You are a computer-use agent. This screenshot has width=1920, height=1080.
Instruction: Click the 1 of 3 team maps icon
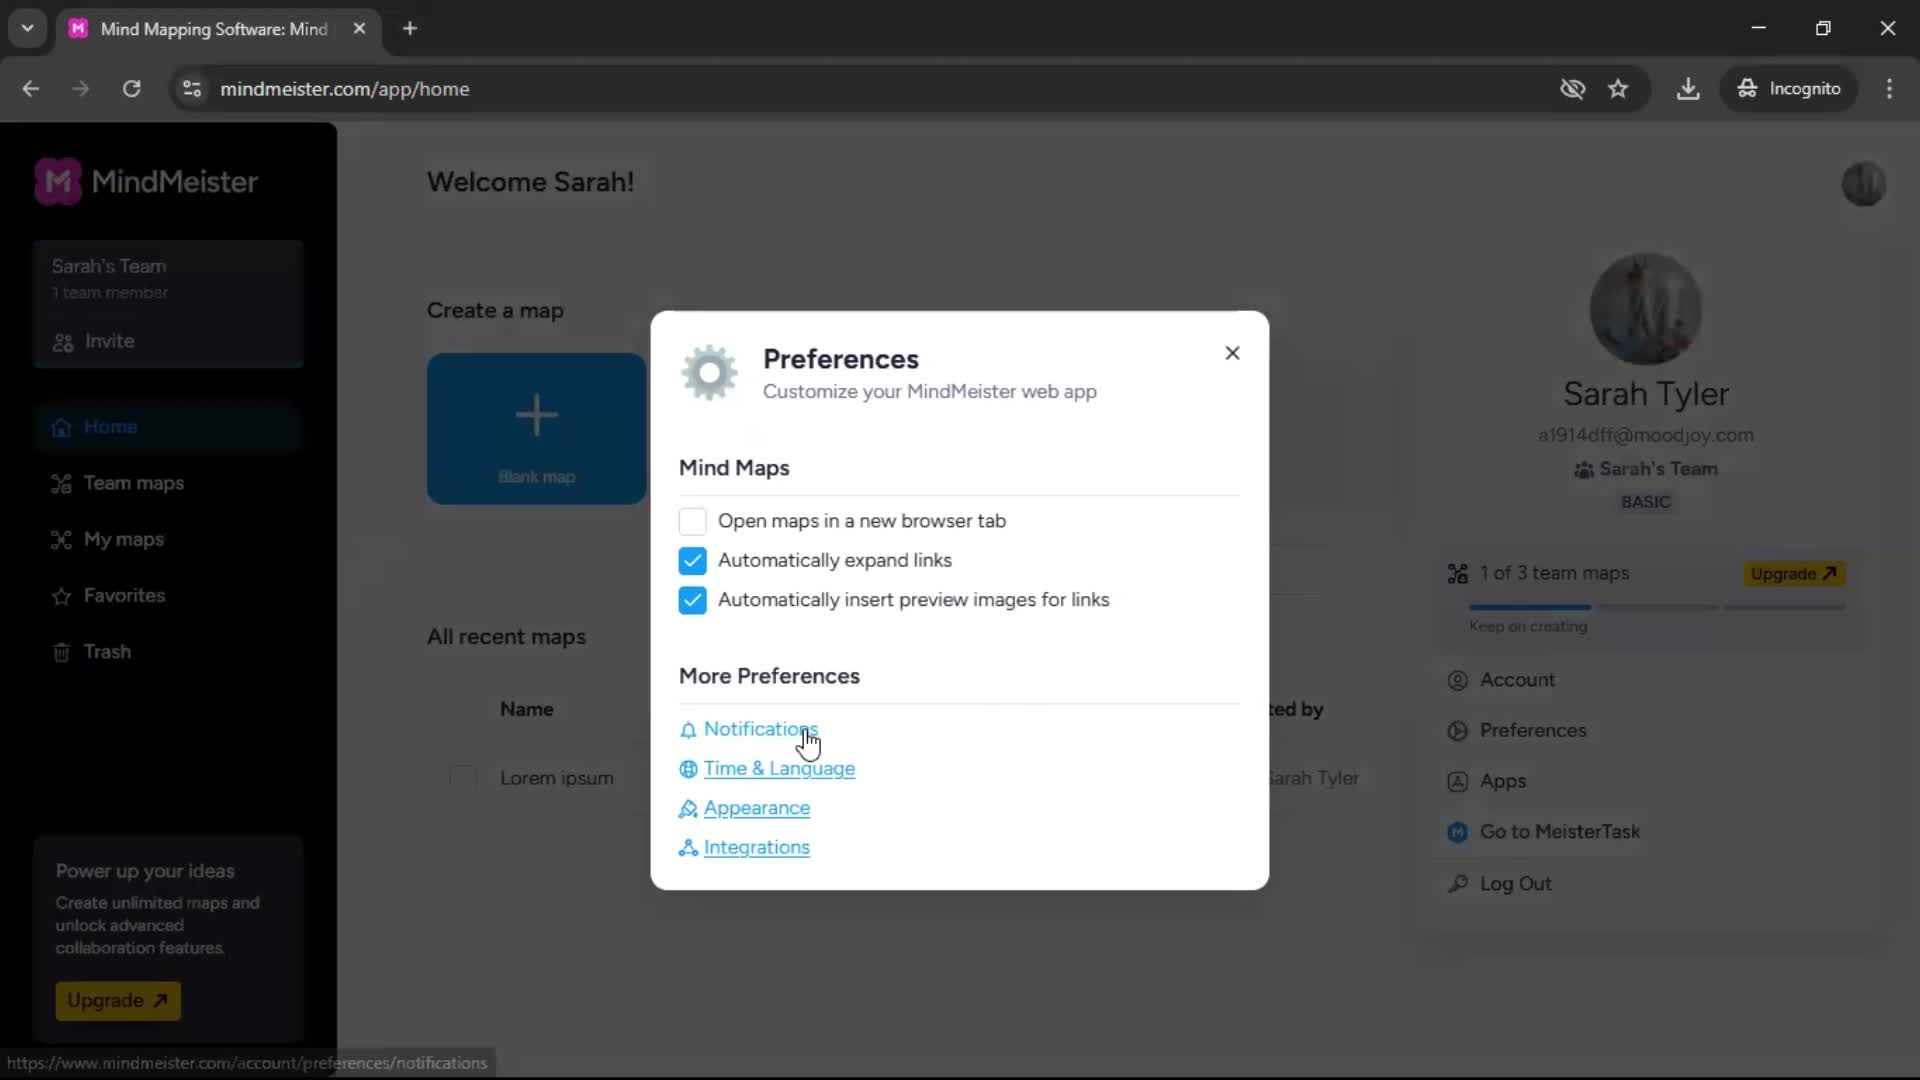1457,574
